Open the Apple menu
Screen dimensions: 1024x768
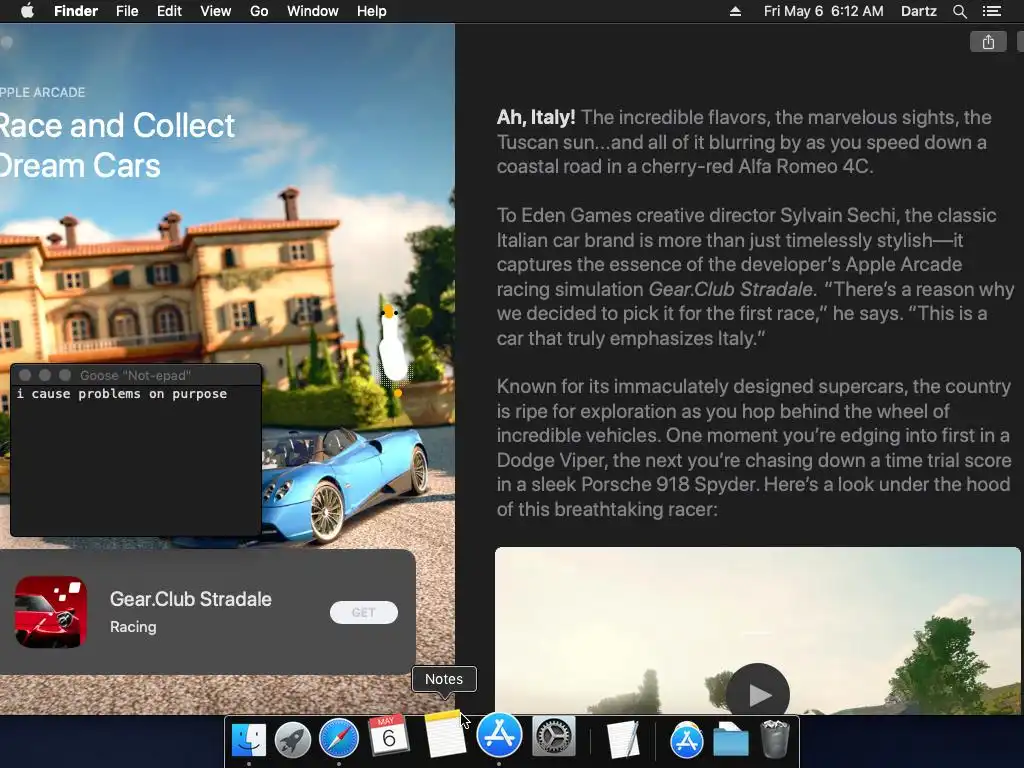click(27, 11)
